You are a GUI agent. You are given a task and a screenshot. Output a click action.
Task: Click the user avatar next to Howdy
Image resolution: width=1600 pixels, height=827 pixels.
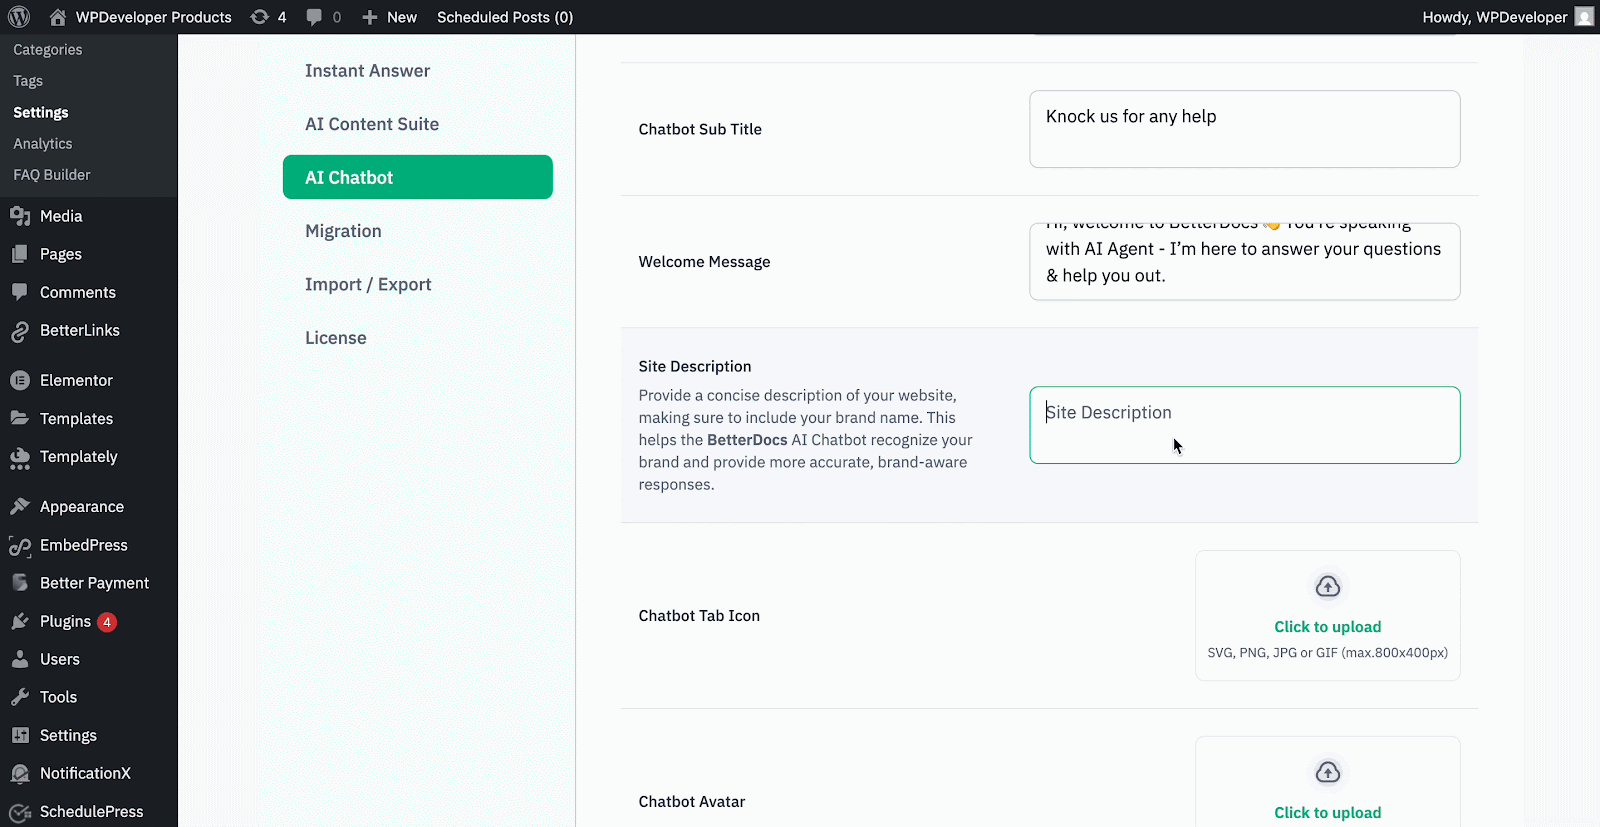tap(1584, 17)
